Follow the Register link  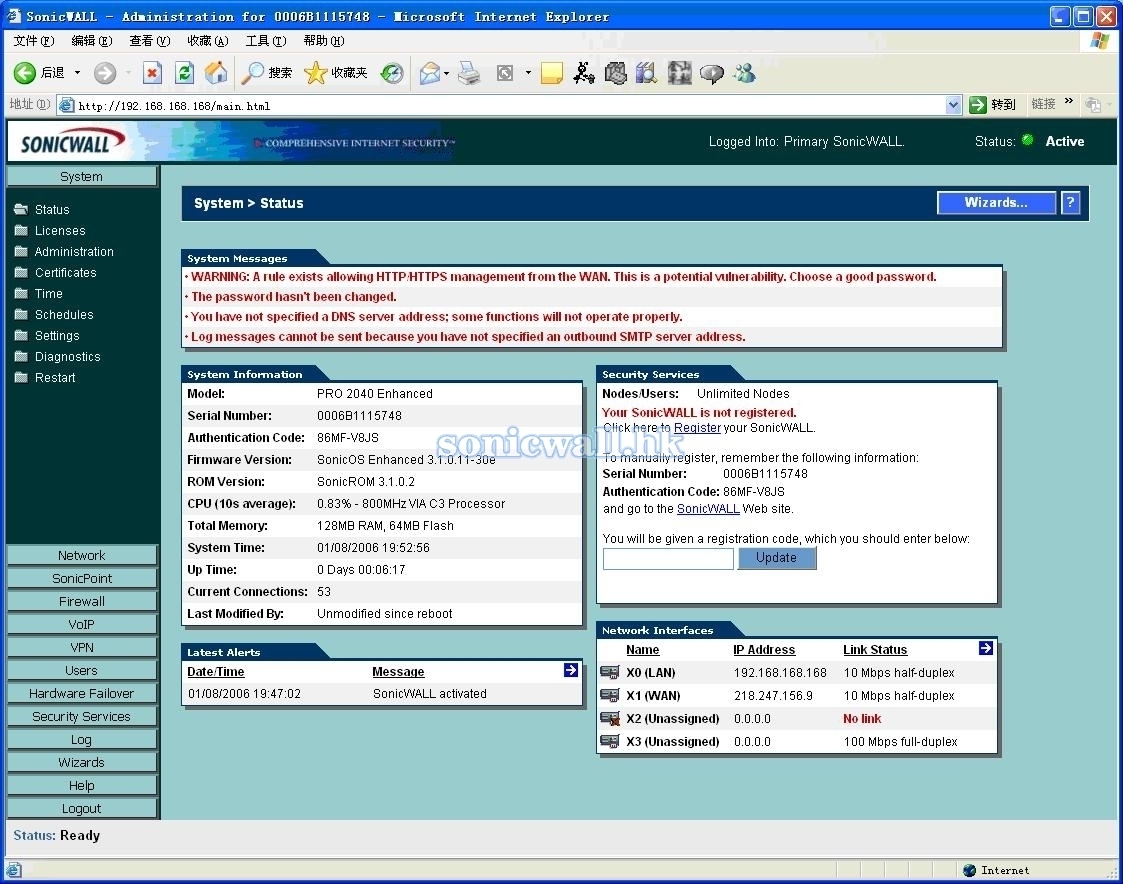point(697,428)
